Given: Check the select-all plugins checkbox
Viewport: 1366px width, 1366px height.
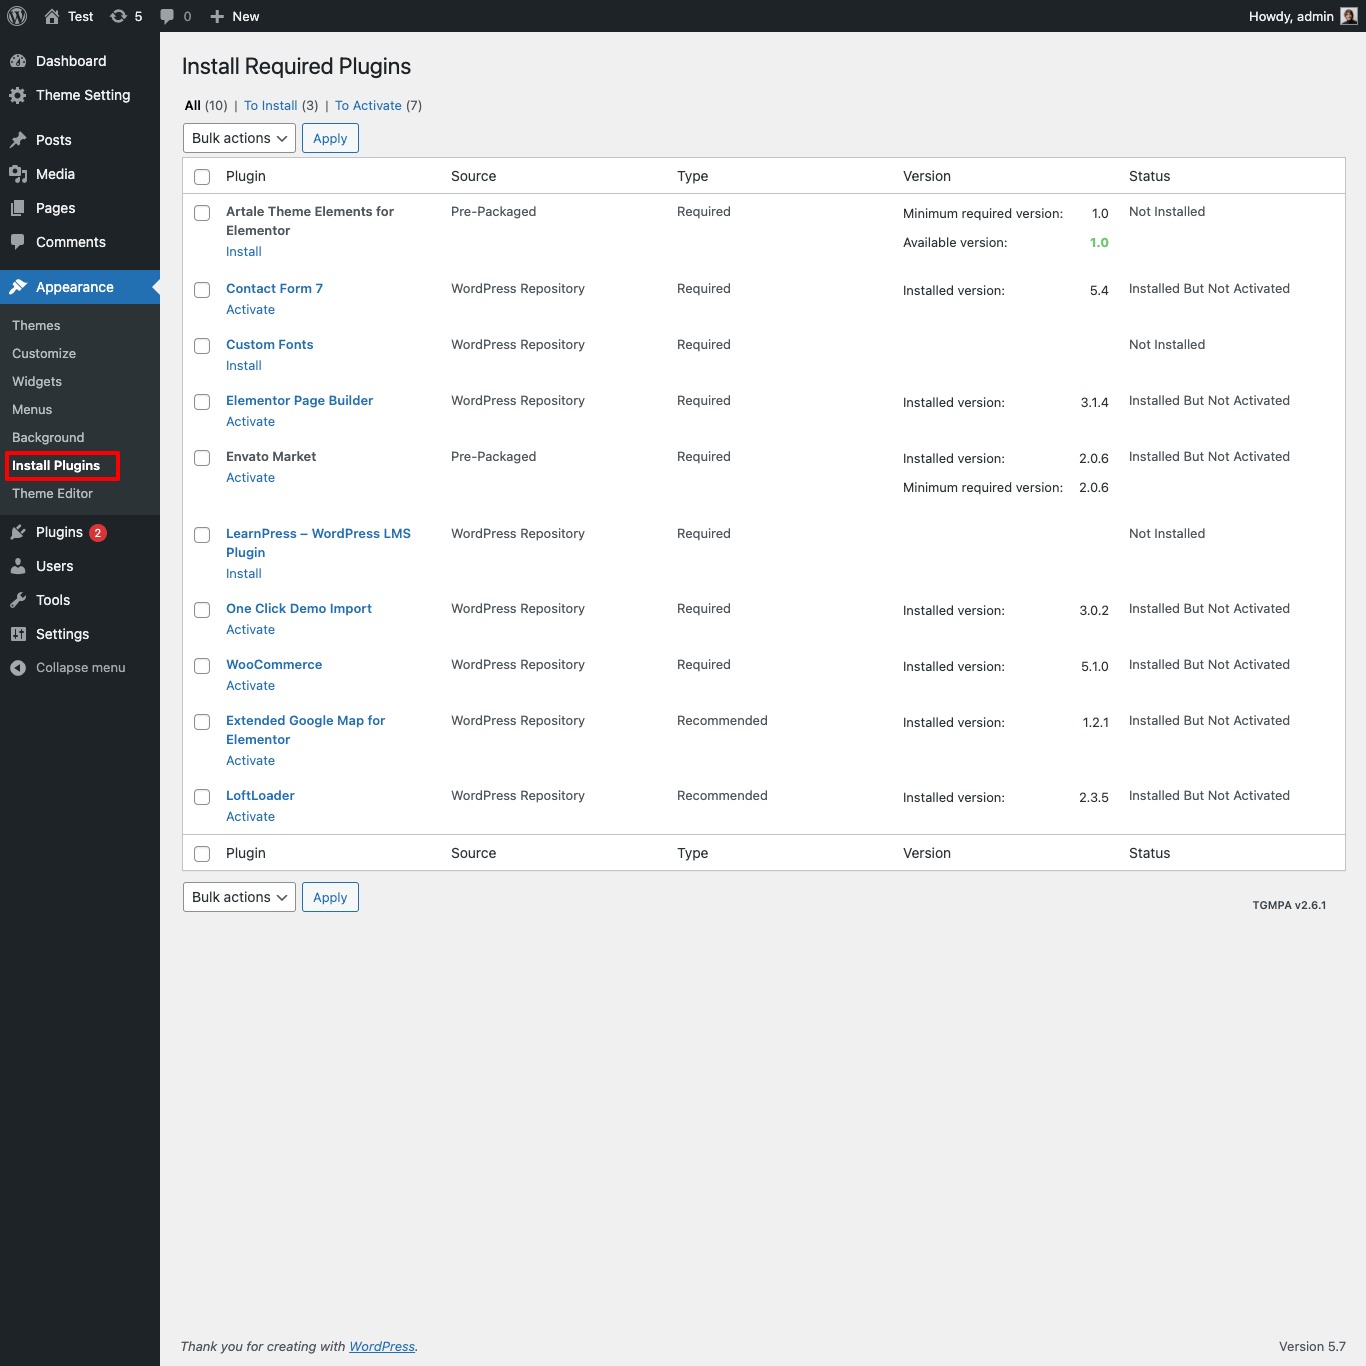Looking at the screenshot, I should point(201,176).
